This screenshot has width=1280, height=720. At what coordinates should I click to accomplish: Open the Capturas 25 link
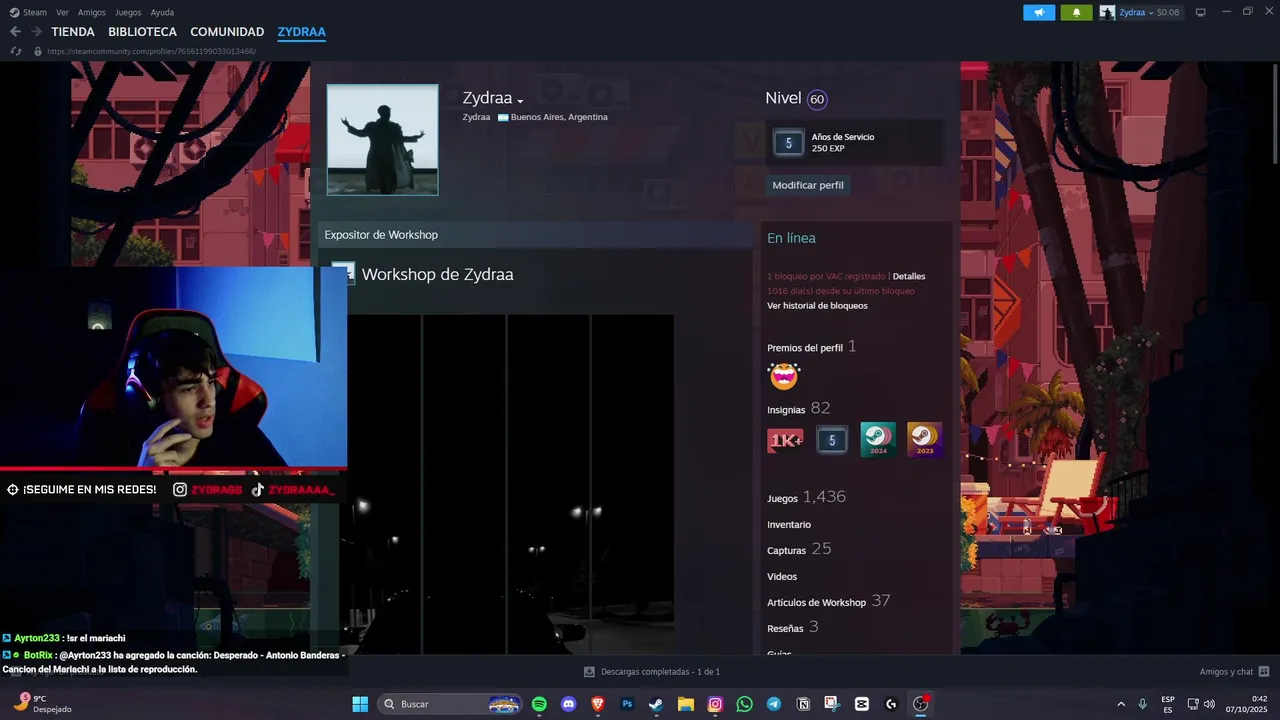point(799,549)
